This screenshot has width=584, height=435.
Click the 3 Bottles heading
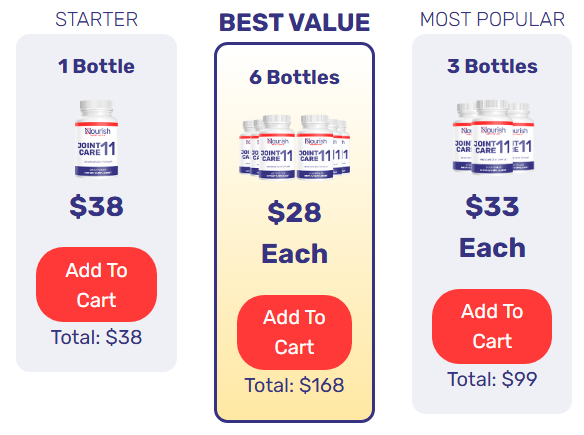point(492,66)
